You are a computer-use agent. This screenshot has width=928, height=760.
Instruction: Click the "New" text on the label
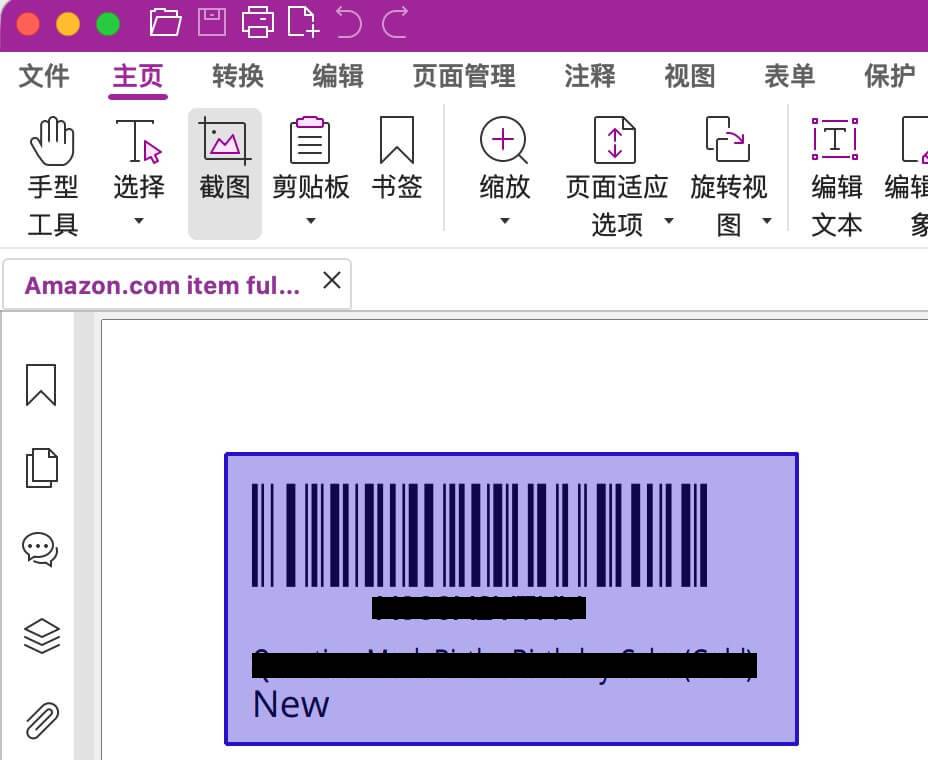(291, 704)
